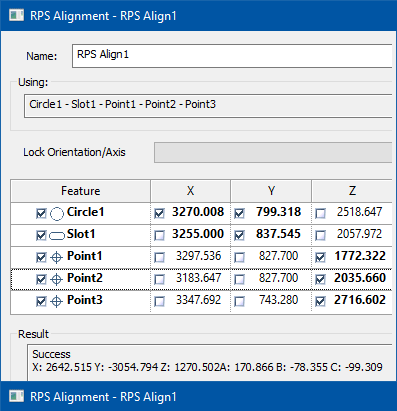Click the X value 3255.000
397x411 pixels.
198,234
